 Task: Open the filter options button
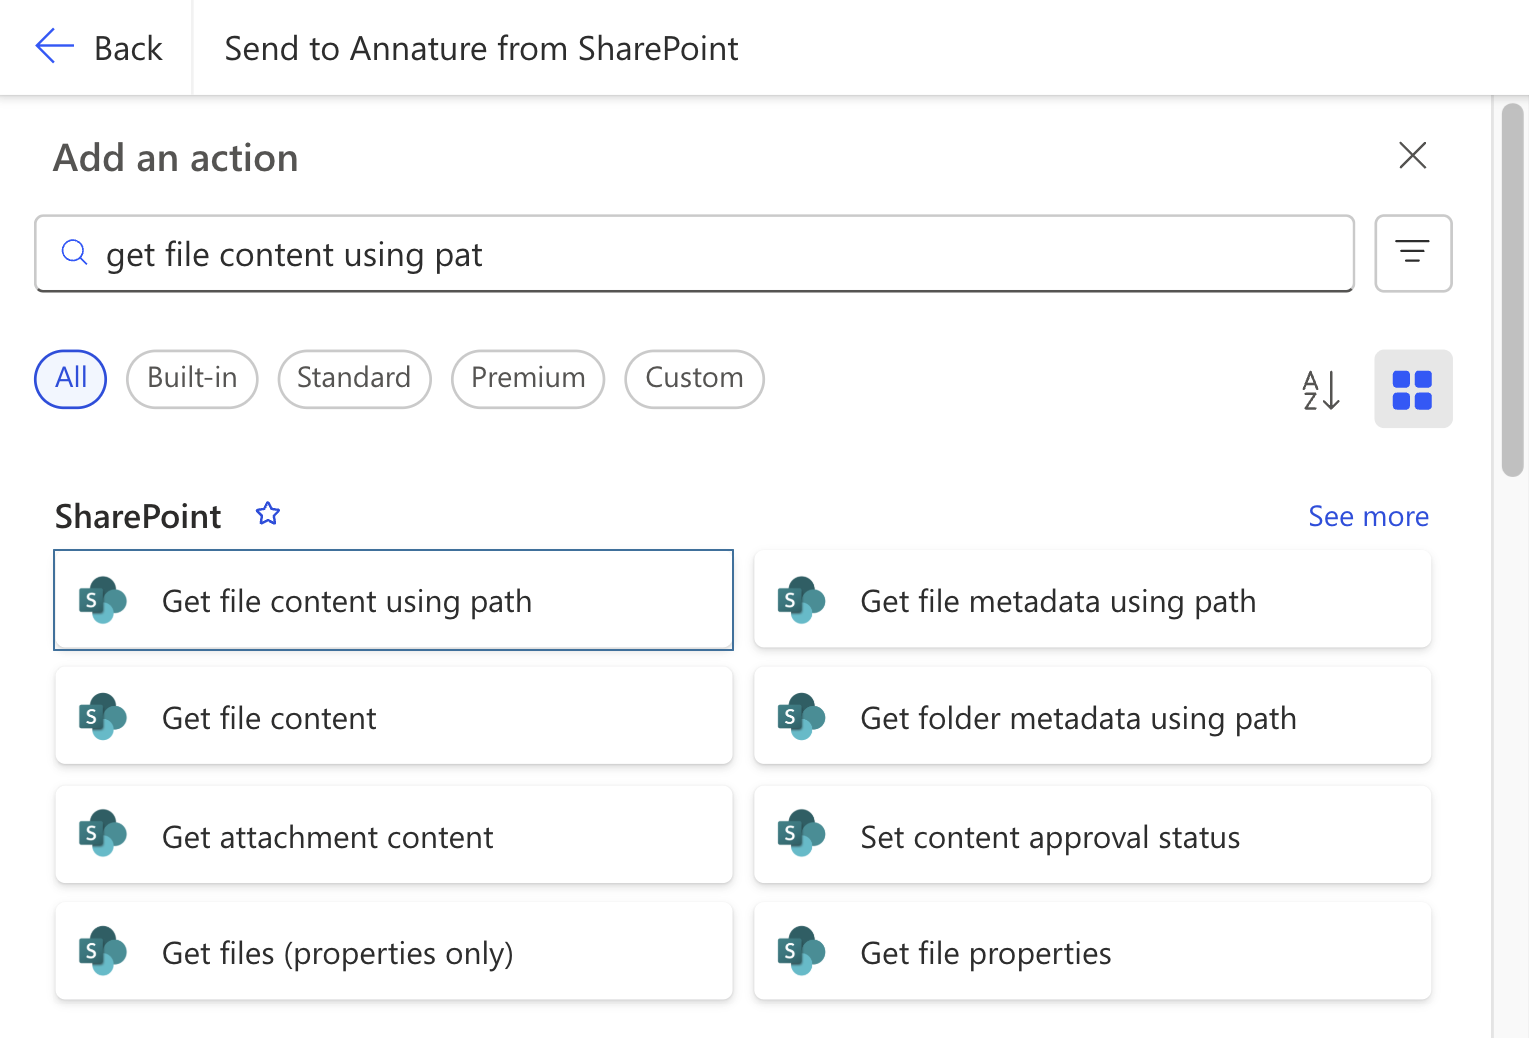1412,253
